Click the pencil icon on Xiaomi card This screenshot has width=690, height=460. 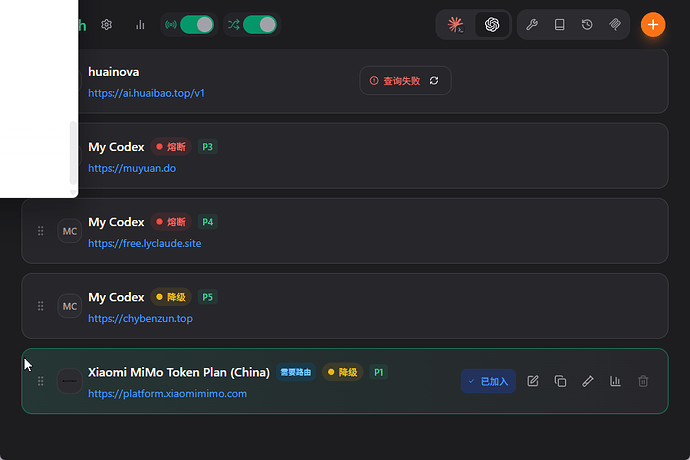point(588,381)
